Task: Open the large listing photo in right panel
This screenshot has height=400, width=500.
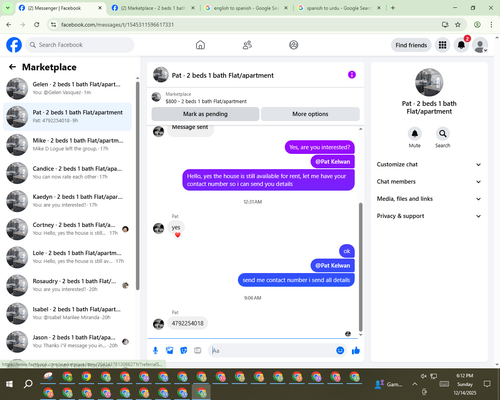Action: coord(429,82)
